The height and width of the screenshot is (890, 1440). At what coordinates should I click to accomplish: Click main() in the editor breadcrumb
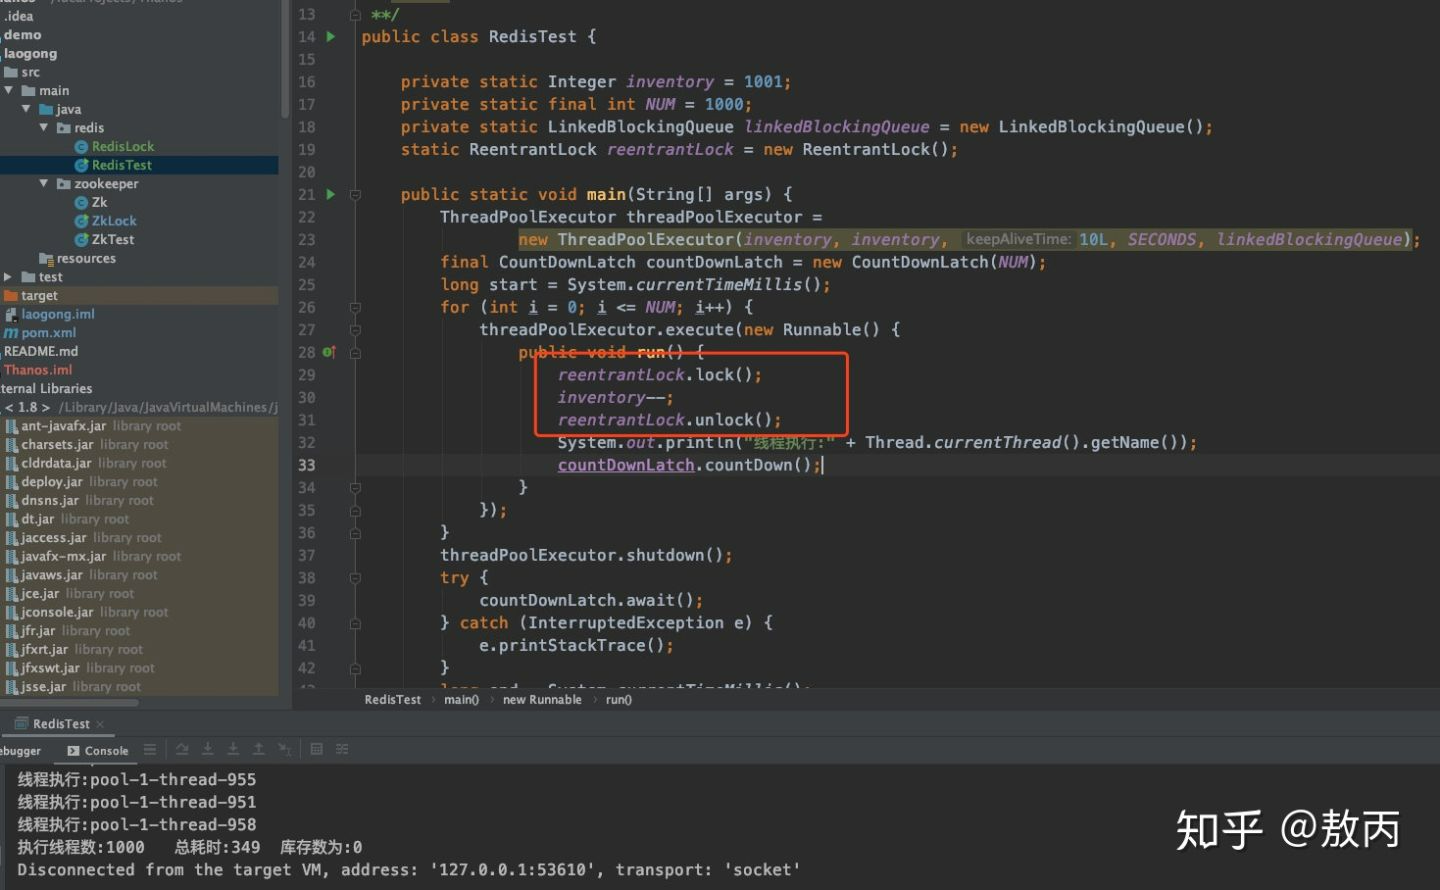pyautogui.click(x=461, y=700)
